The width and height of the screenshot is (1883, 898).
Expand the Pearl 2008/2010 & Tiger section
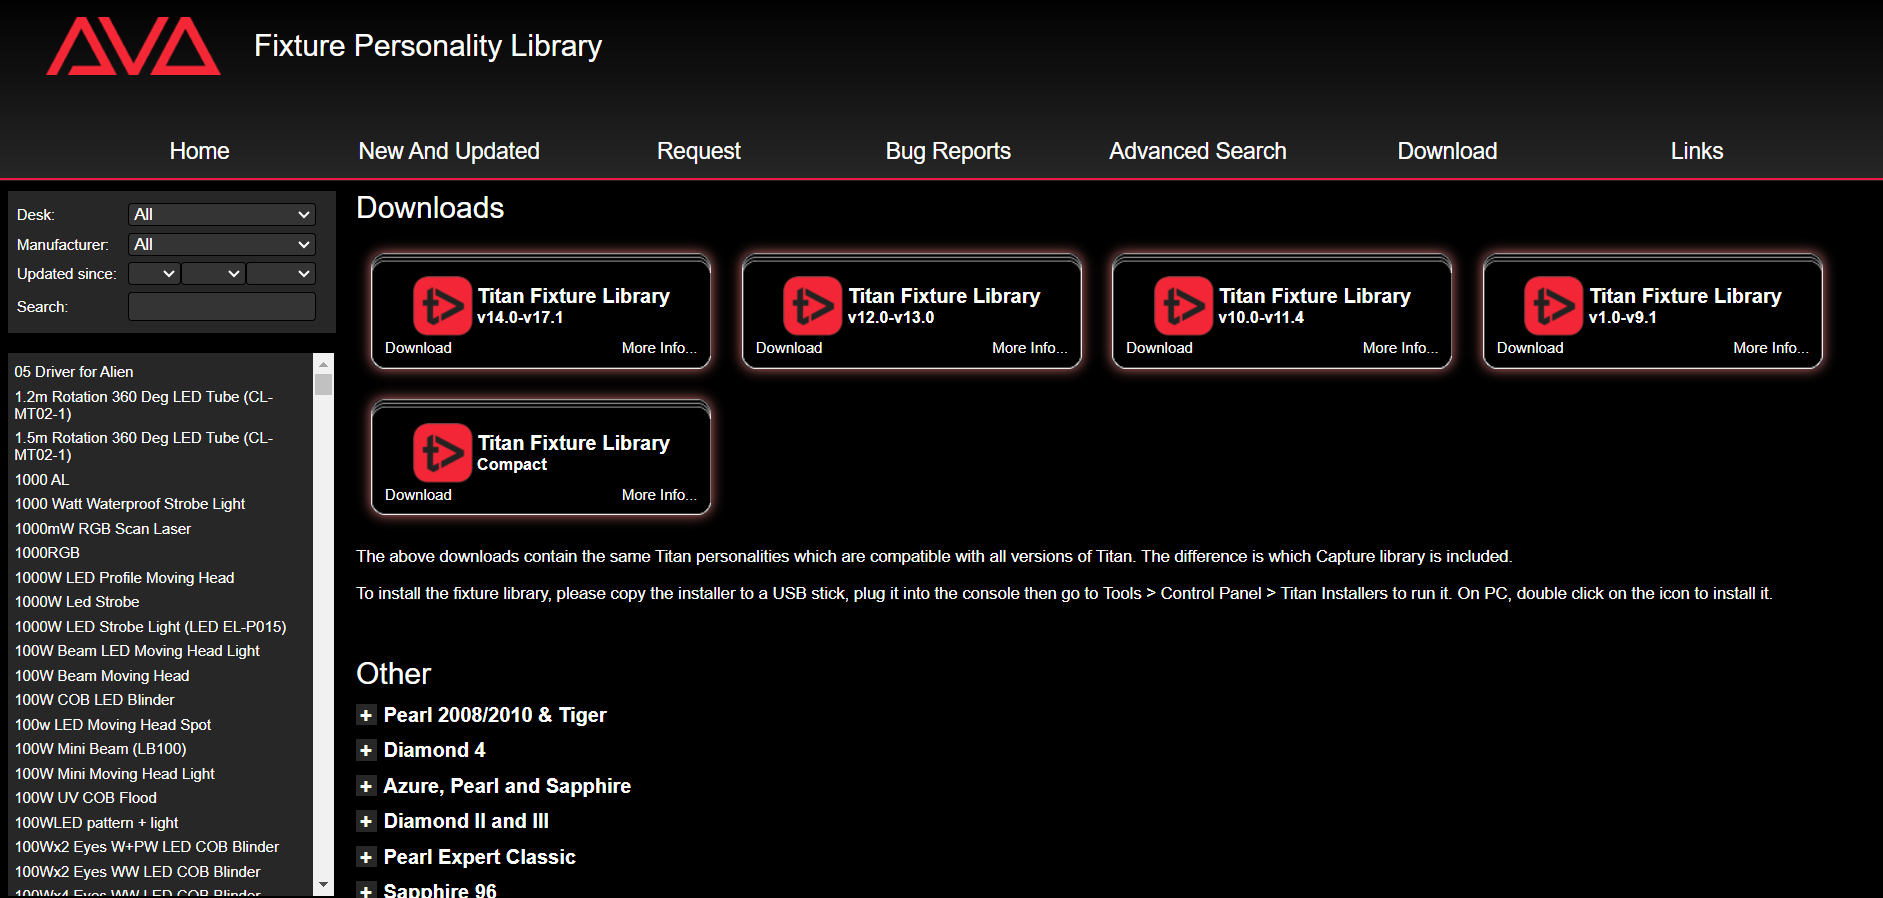[366, 715]
